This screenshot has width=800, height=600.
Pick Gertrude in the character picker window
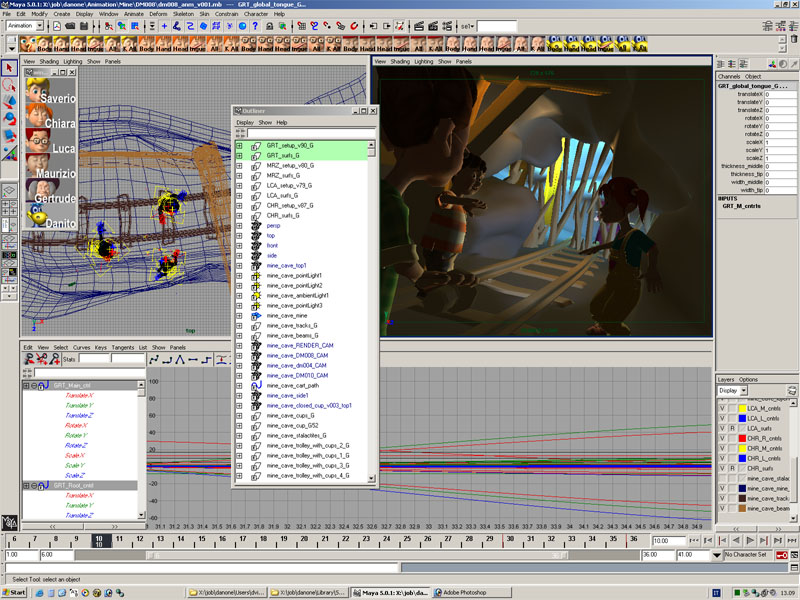(51, 191)
